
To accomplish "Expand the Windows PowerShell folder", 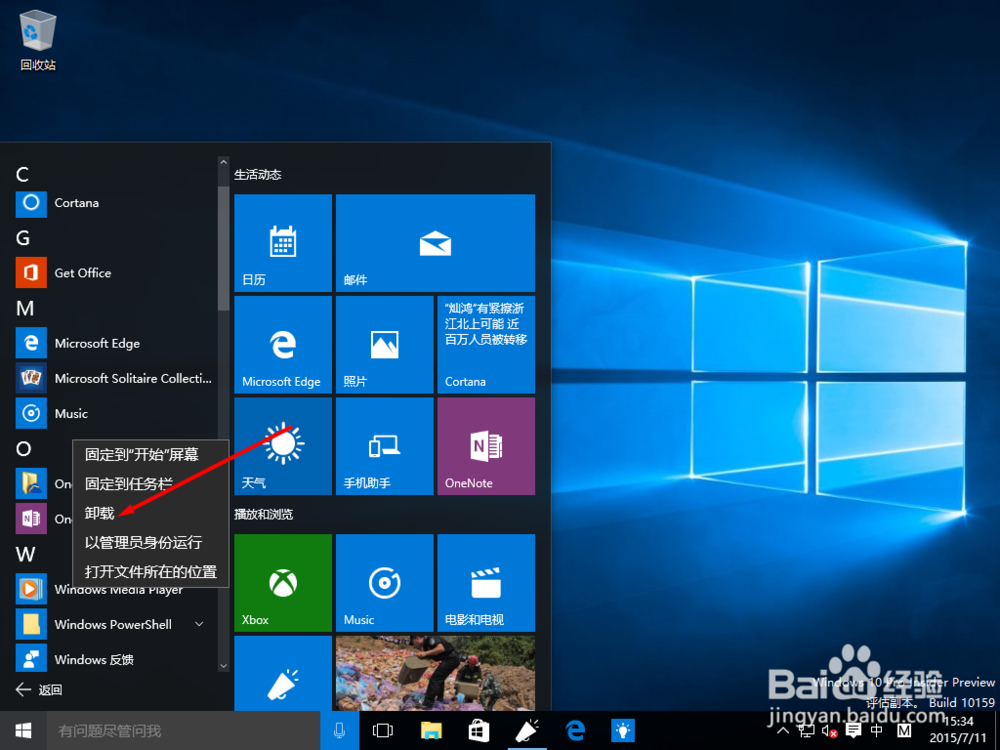I will [x=199, y=624].
